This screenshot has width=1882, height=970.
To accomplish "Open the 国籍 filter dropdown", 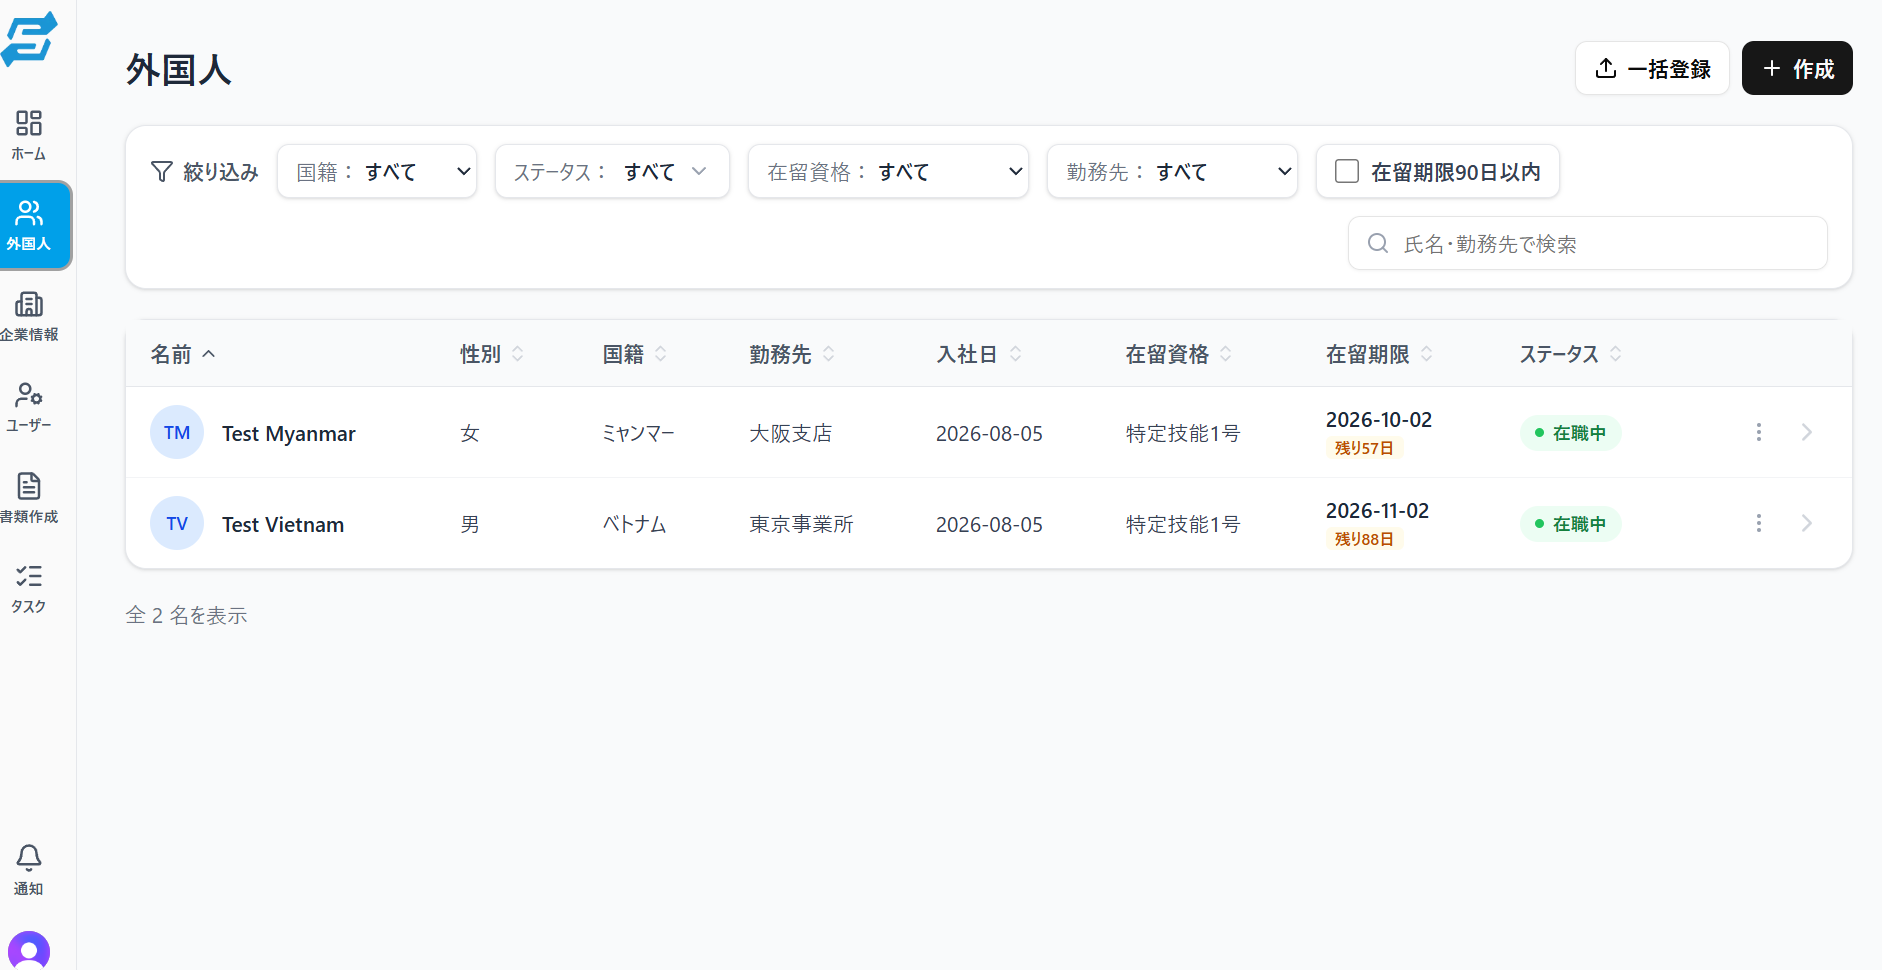I will click(x=377, y=171).
